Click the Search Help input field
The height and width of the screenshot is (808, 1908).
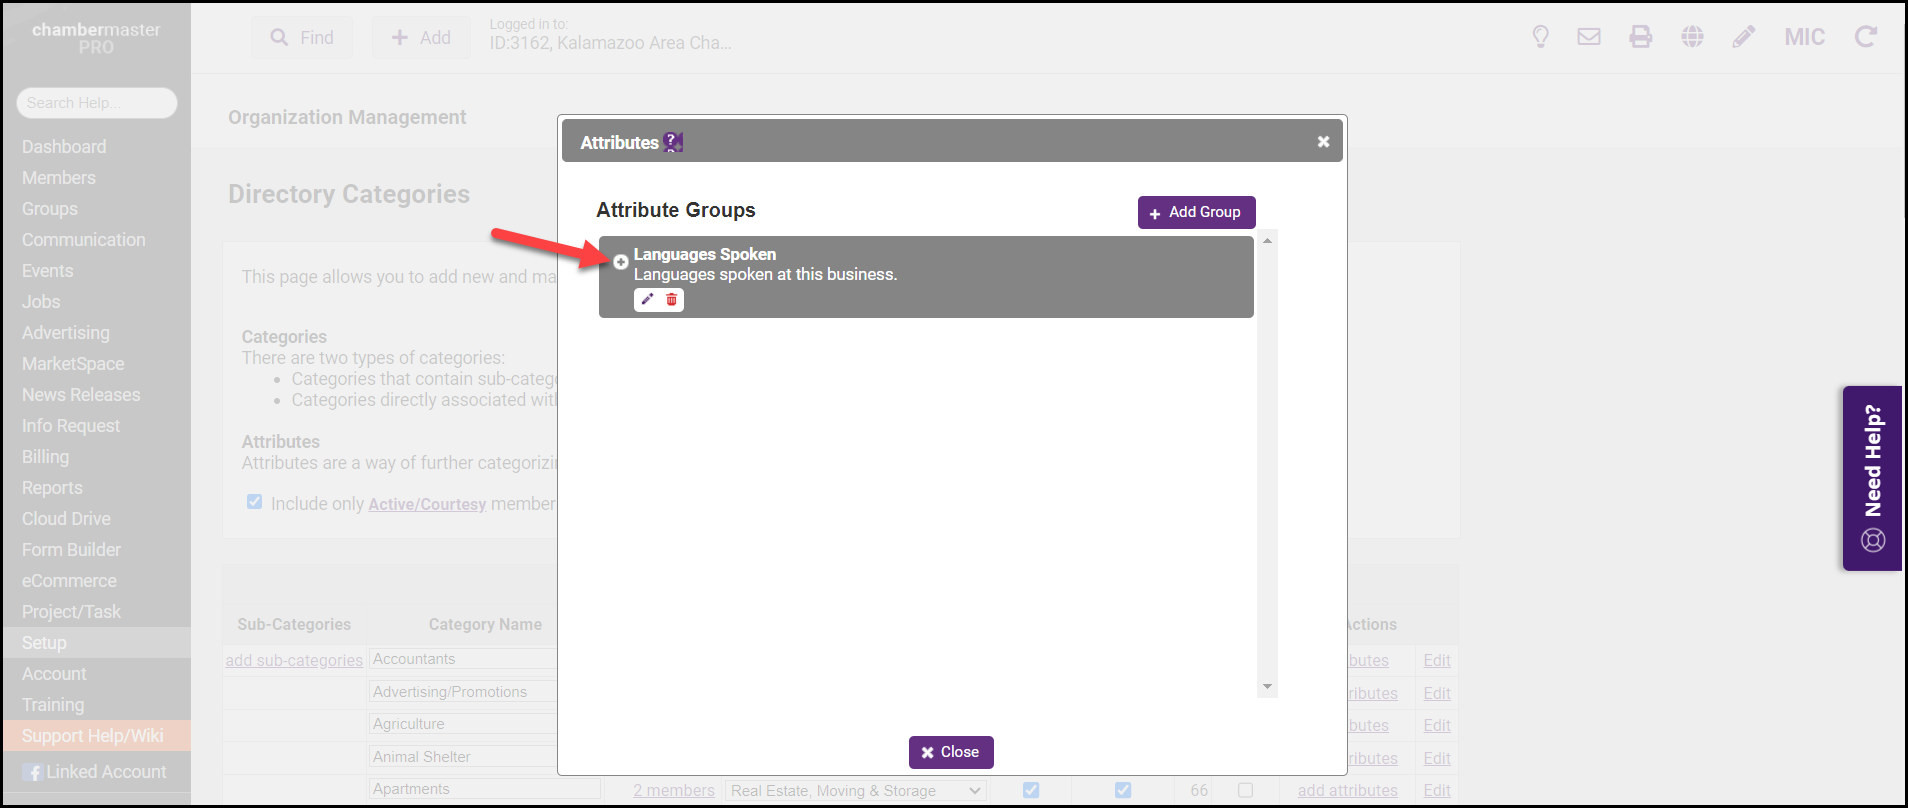click(x=97, y=103)
